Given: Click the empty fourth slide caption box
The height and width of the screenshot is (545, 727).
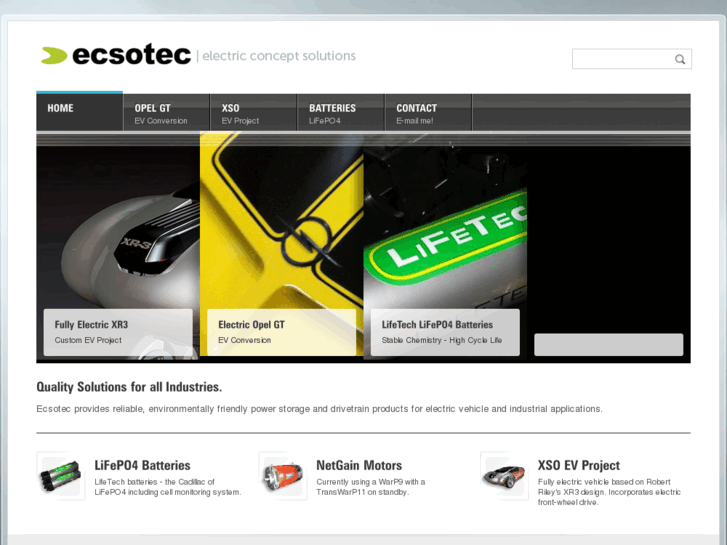Looking at the screenshot, I should (608, 345).
